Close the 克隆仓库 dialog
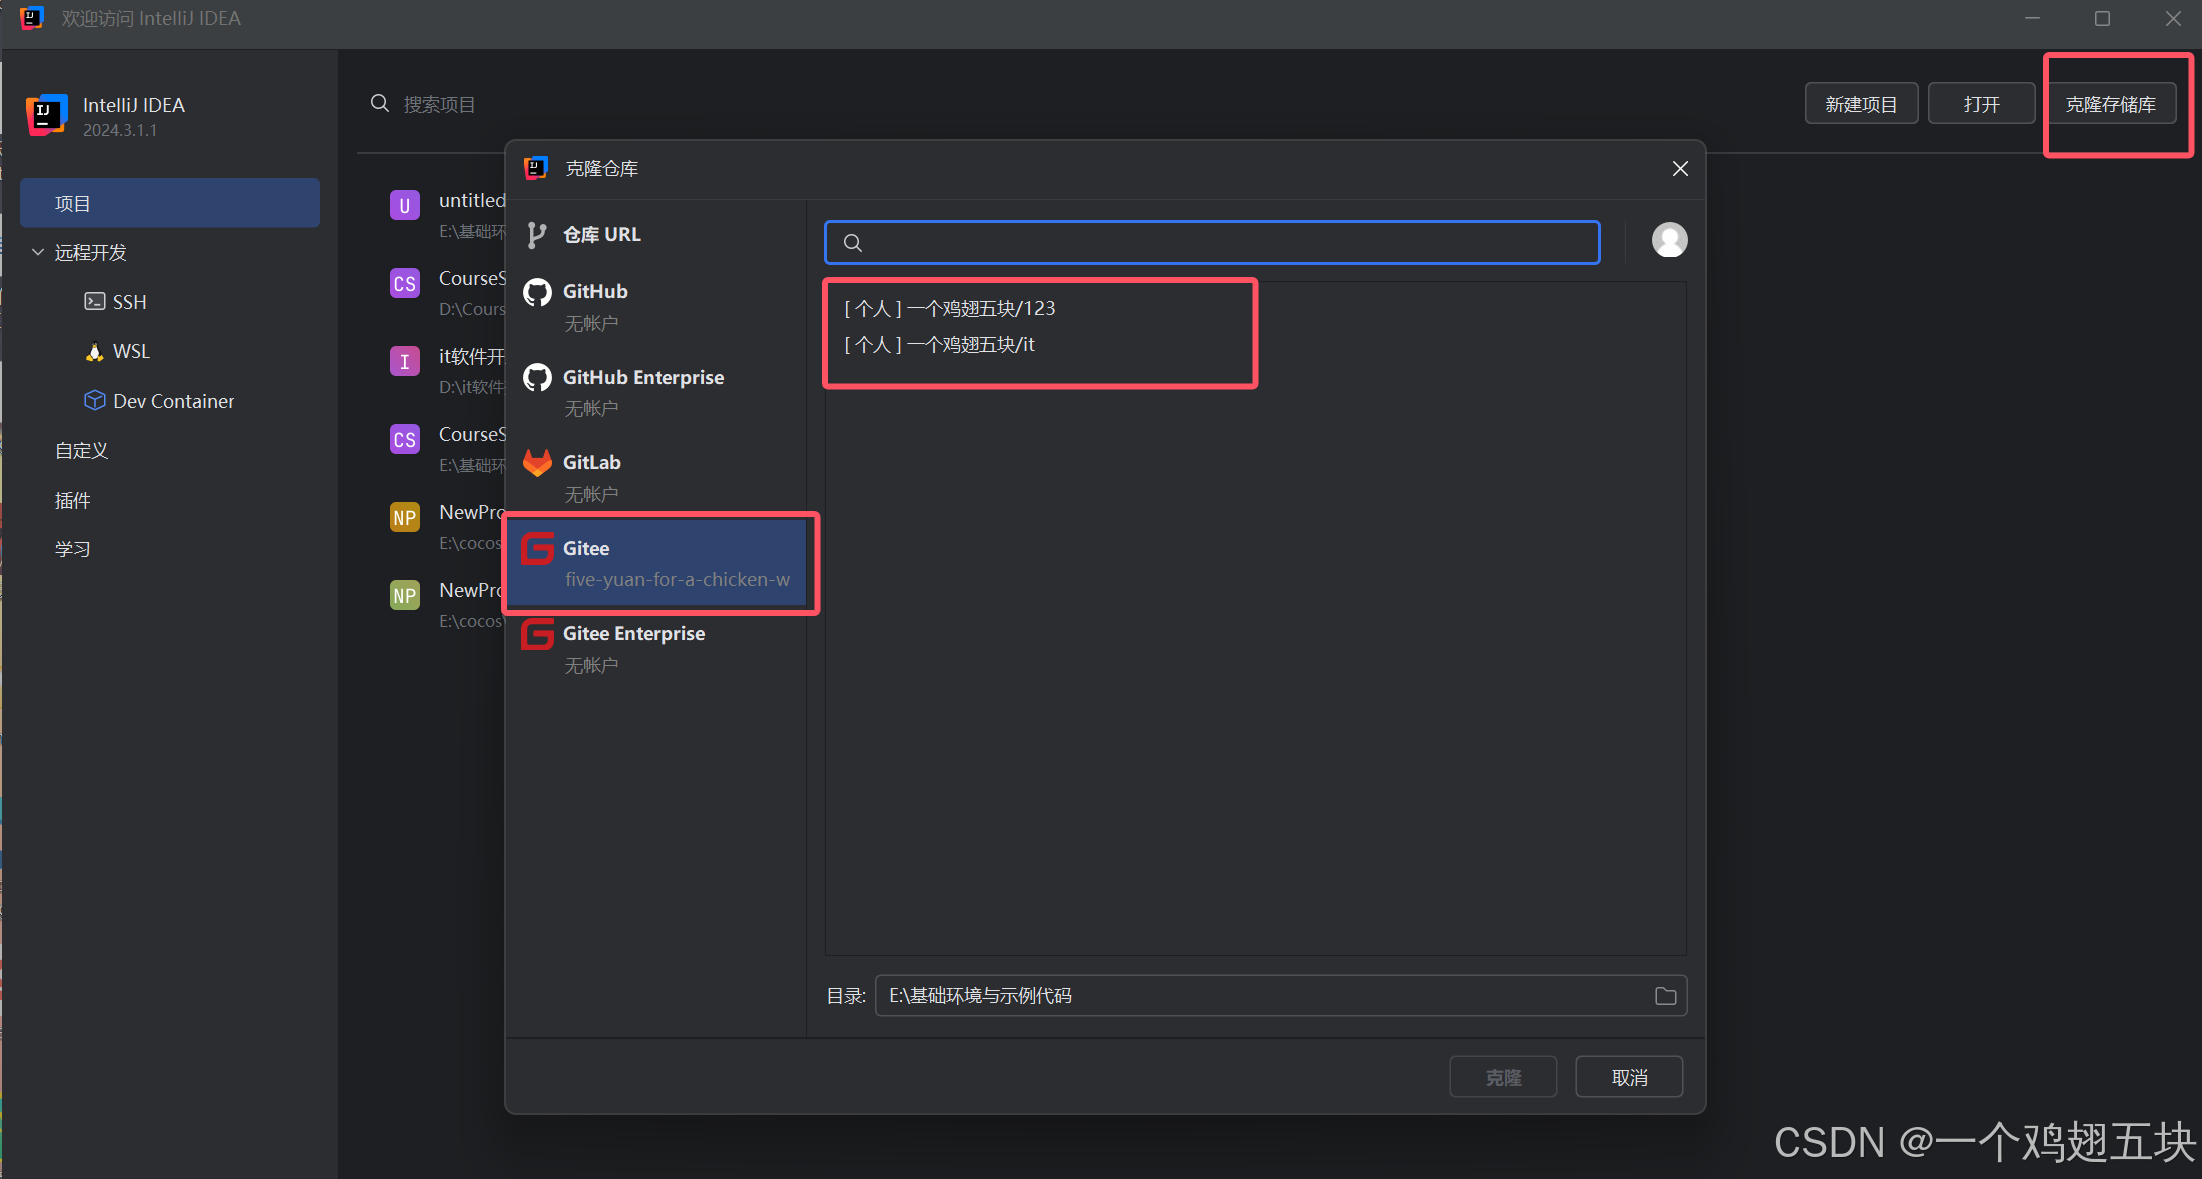2202x1179 pixels. 1680,169
